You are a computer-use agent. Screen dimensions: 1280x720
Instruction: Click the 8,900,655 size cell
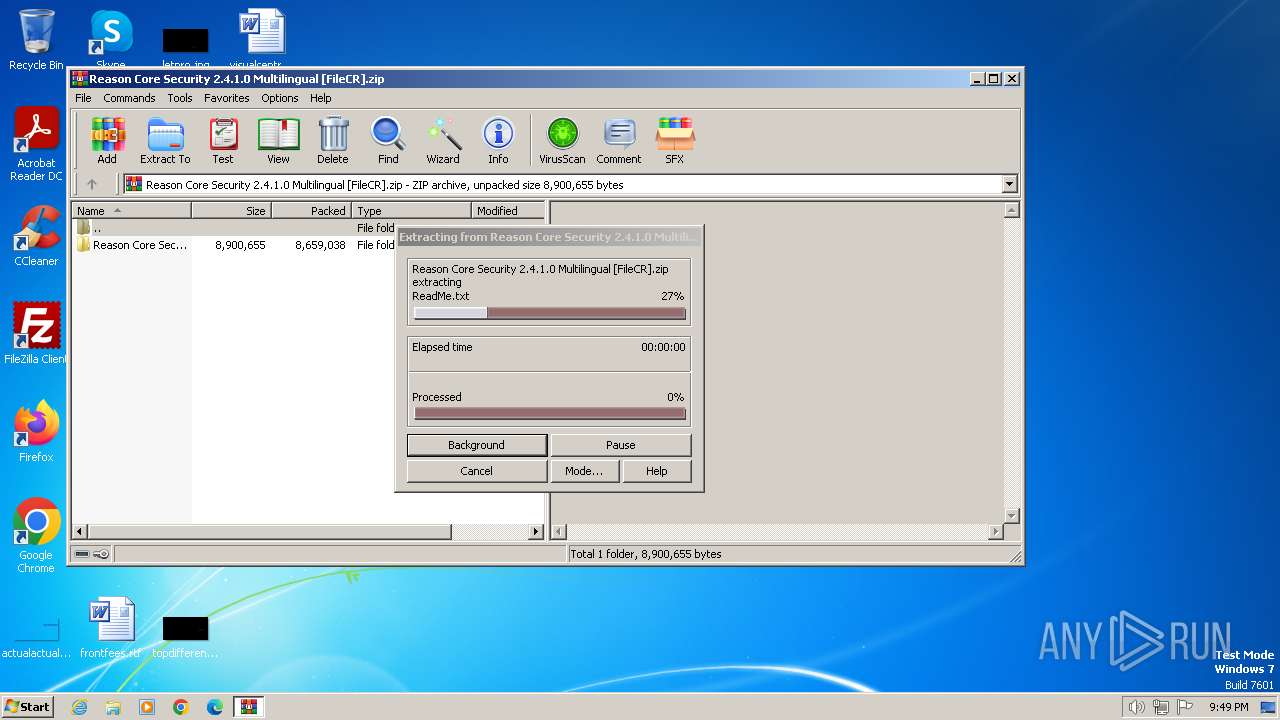240,245
